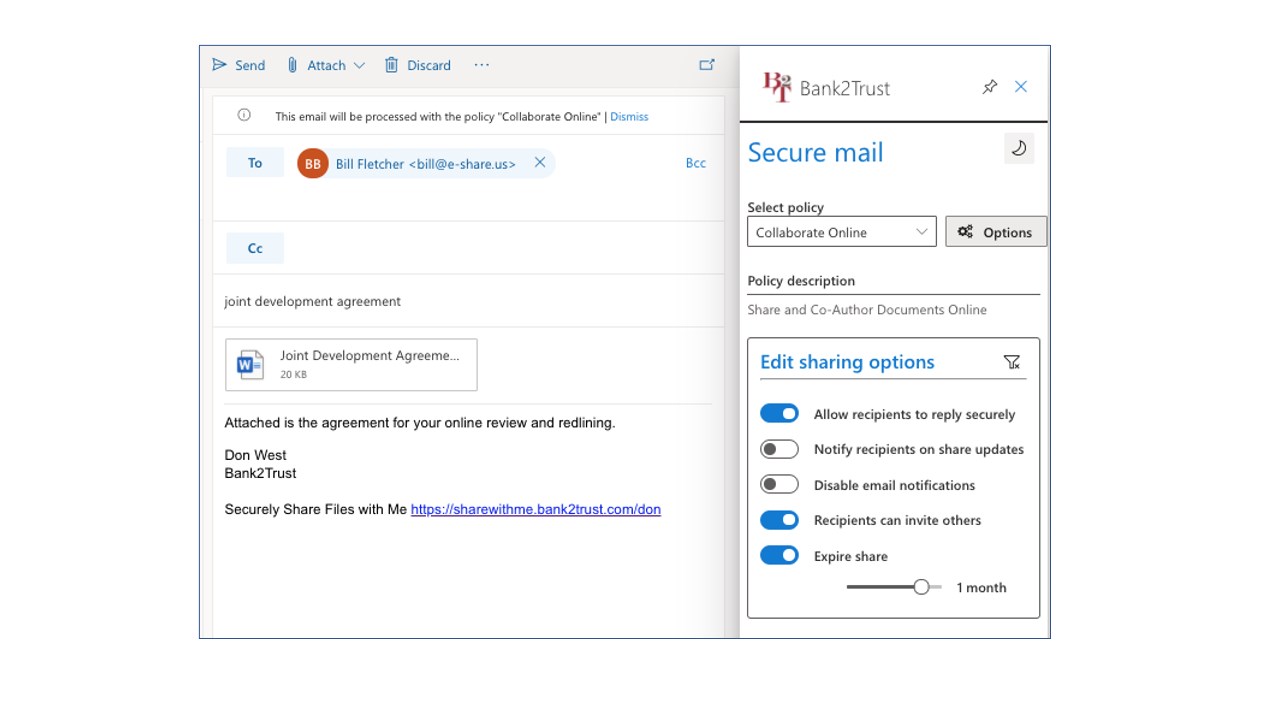The height and width of the screenshot is (720, 1280).
Task: Open the more actions ellipsis menu
Action: click(482, 65)
